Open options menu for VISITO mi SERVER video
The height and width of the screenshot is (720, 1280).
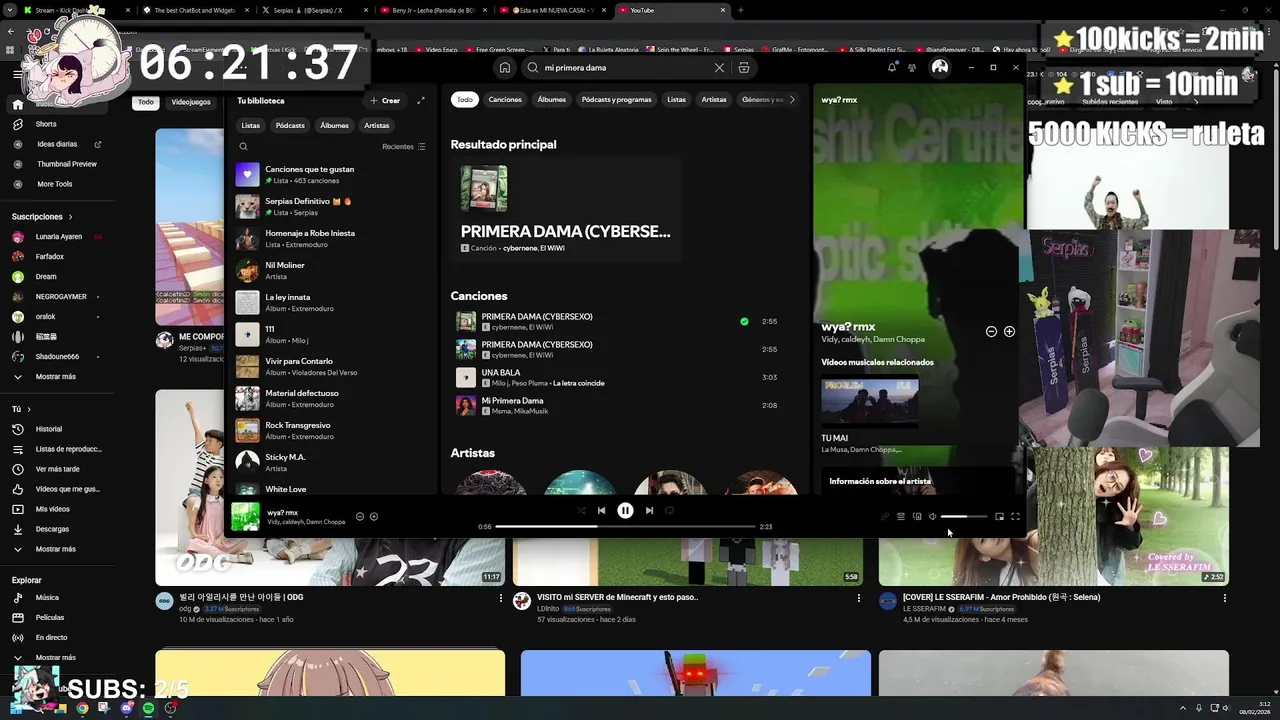pyautogui.click(x=858, y=598)
